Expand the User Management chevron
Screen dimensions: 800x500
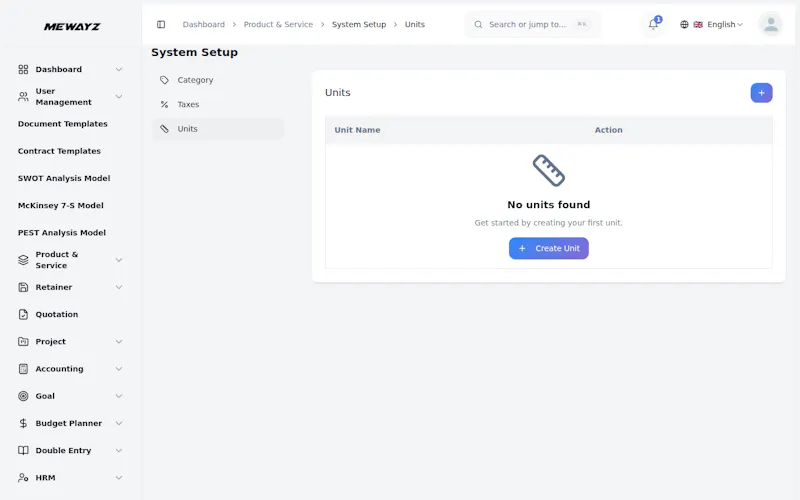[118, 96]
